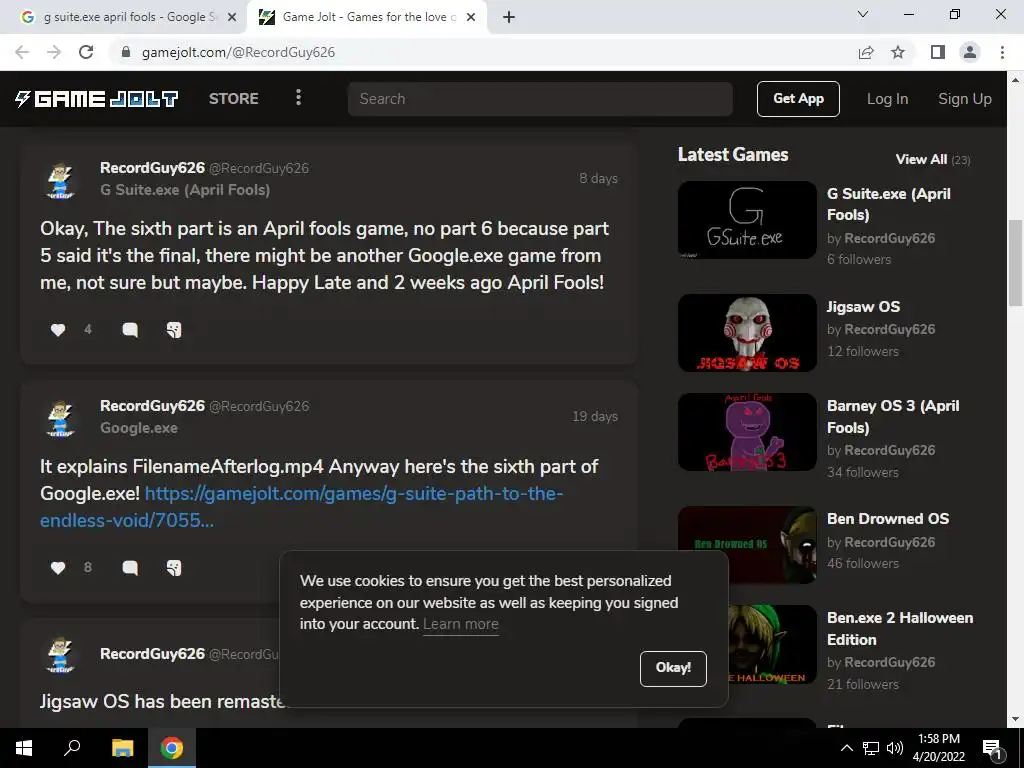Open RecordGuy626 avatar on Google.exe post
1024x768 pixels.
[x=61, y=418]
